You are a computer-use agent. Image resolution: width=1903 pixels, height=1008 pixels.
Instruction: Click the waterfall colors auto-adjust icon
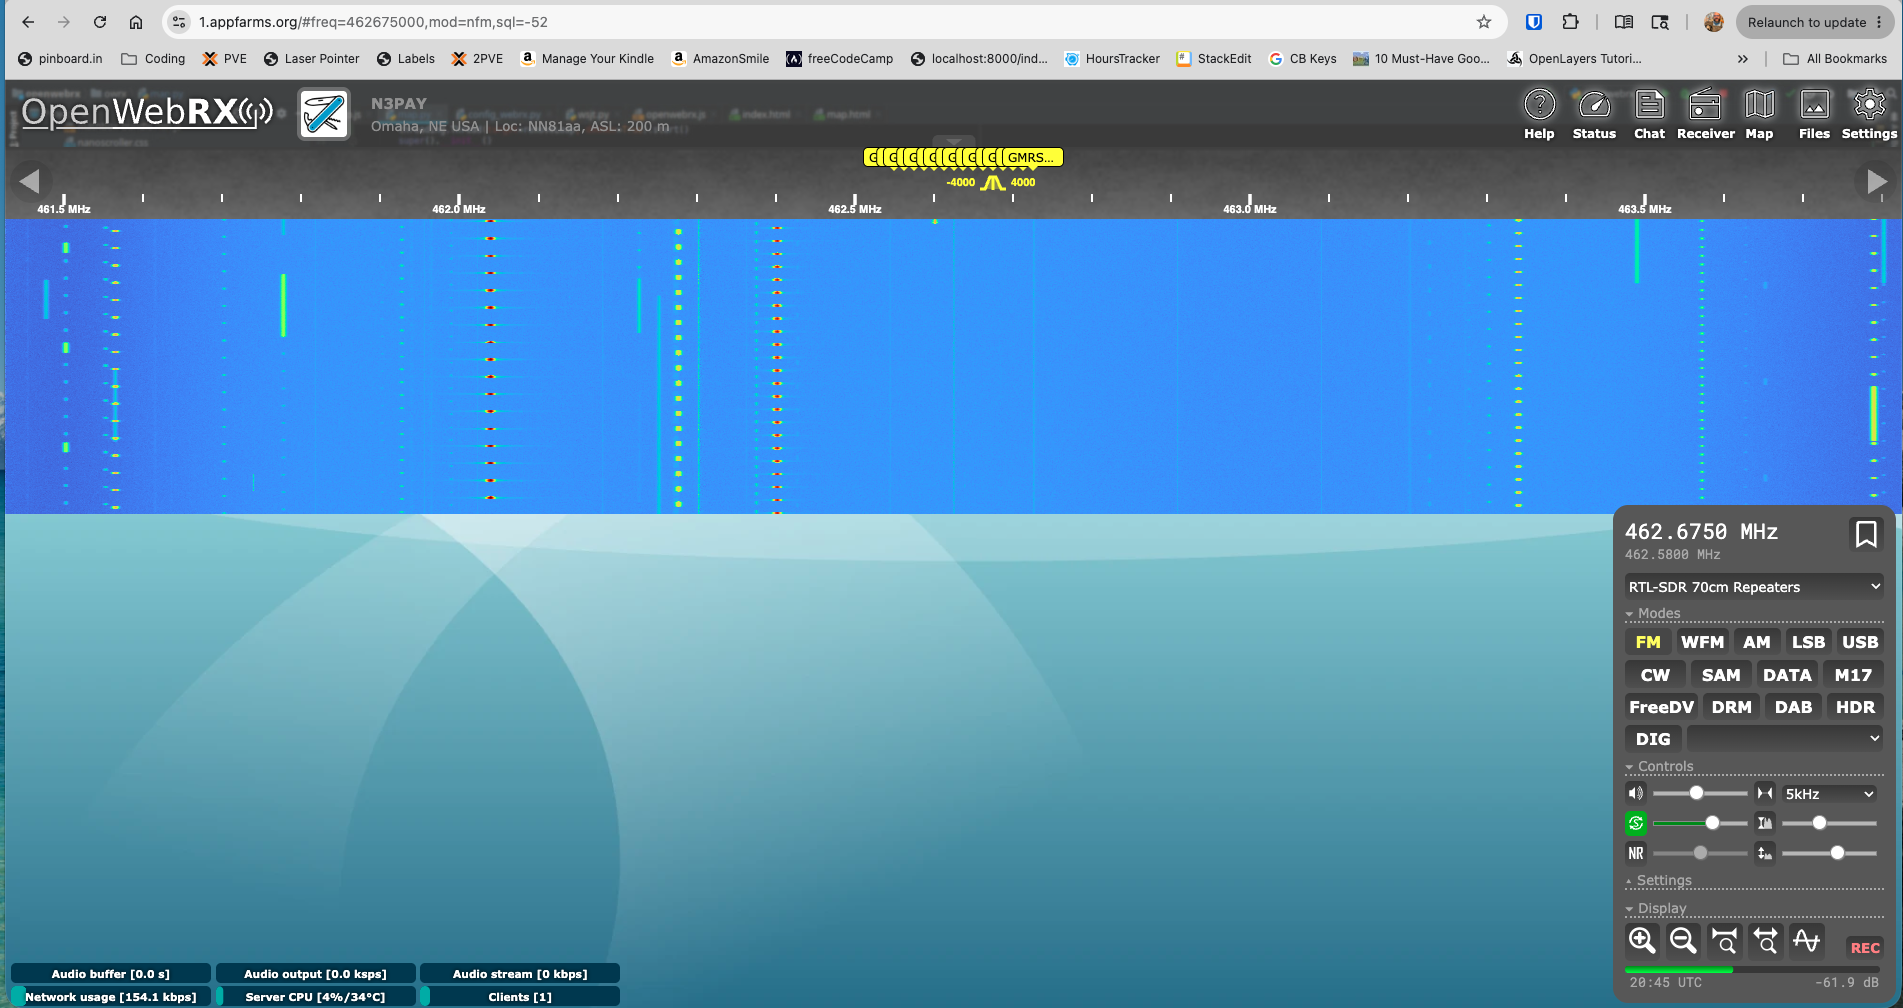(1765, 823)
